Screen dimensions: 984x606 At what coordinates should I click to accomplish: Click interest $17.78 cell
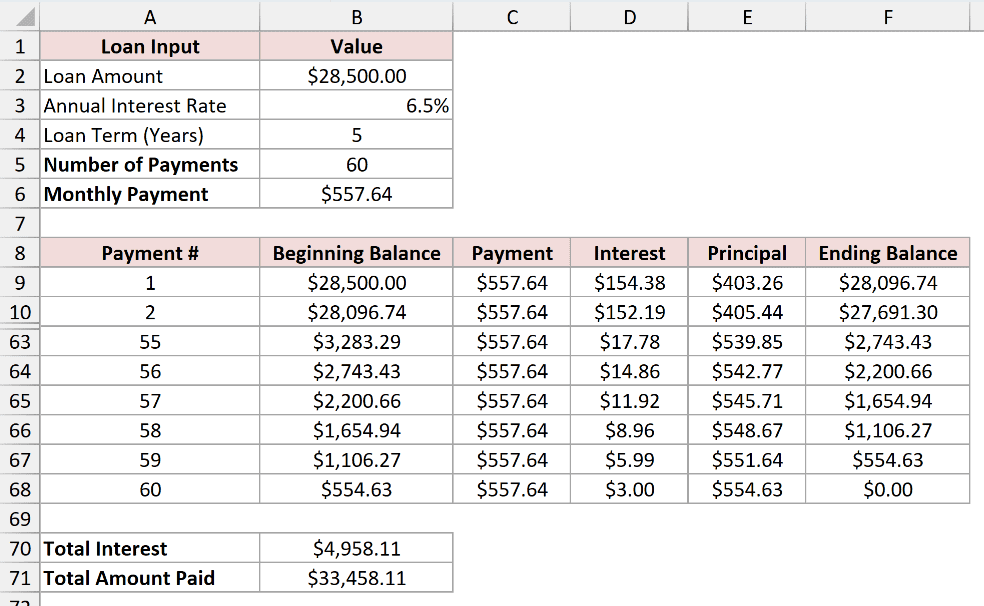click(x=629, y=341)
